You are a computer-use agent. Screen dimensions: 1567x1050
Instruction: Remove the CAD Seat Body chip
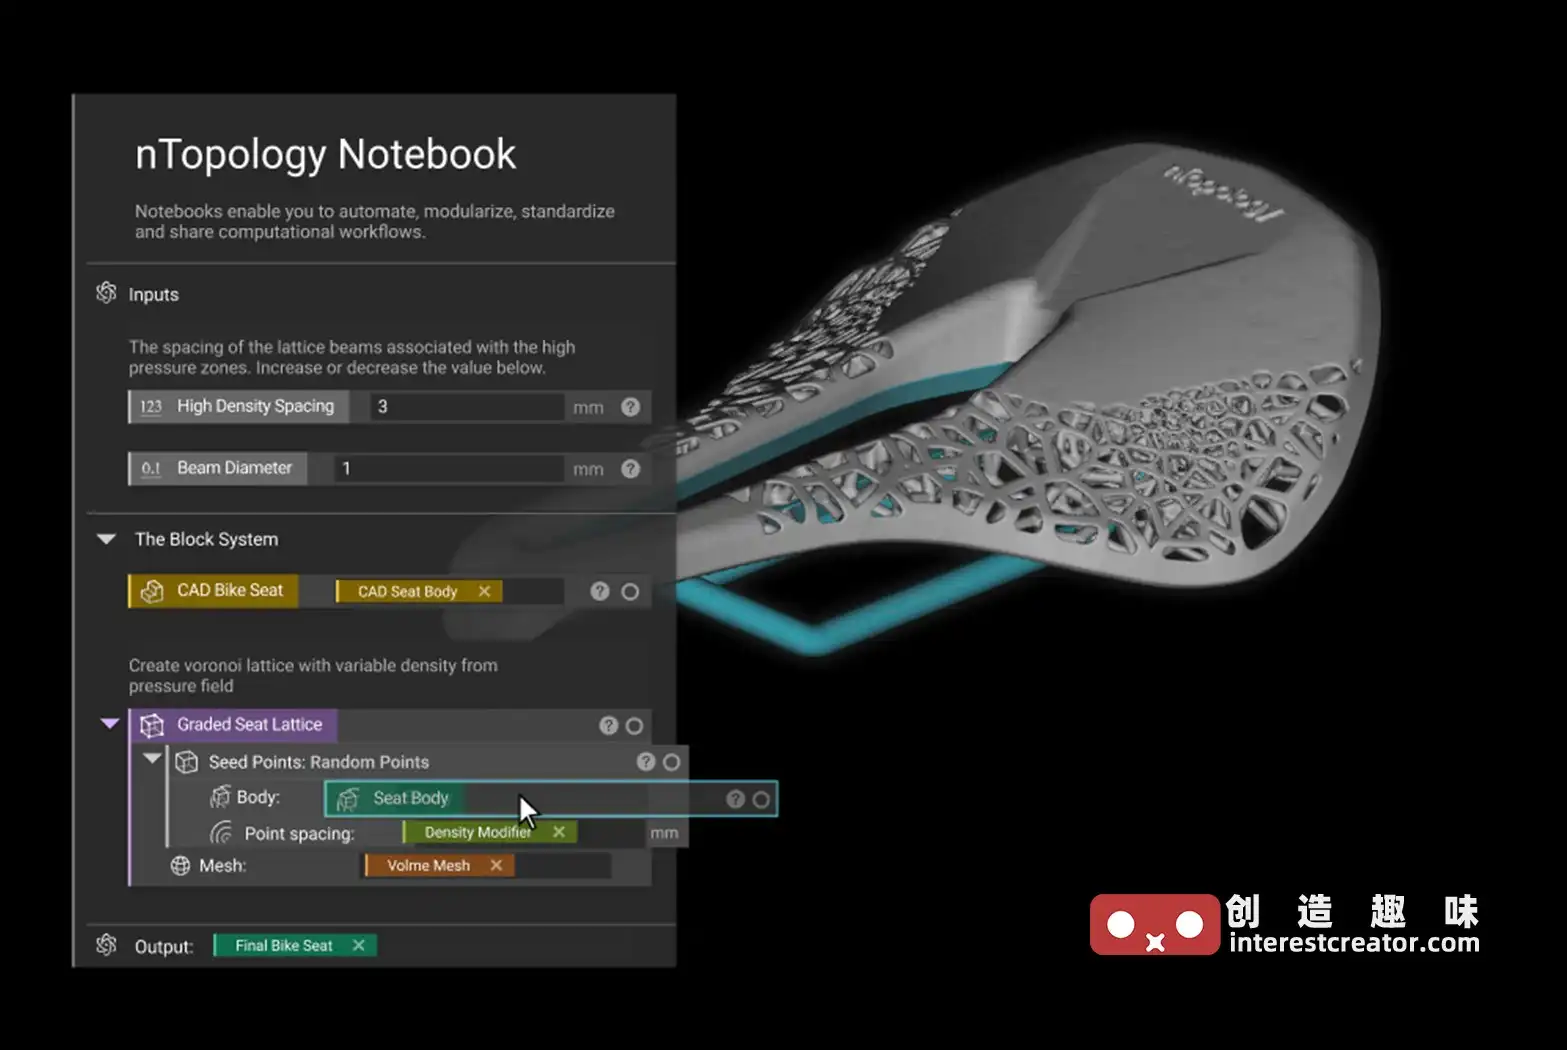click(485, 591)
